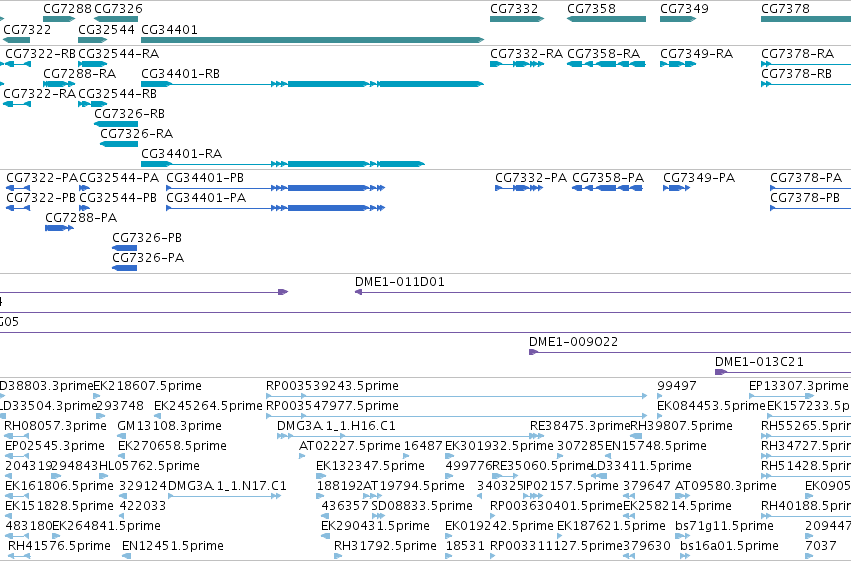Click transcript CG7322-RB
851x561 pixels.
(x=40, y=54)
